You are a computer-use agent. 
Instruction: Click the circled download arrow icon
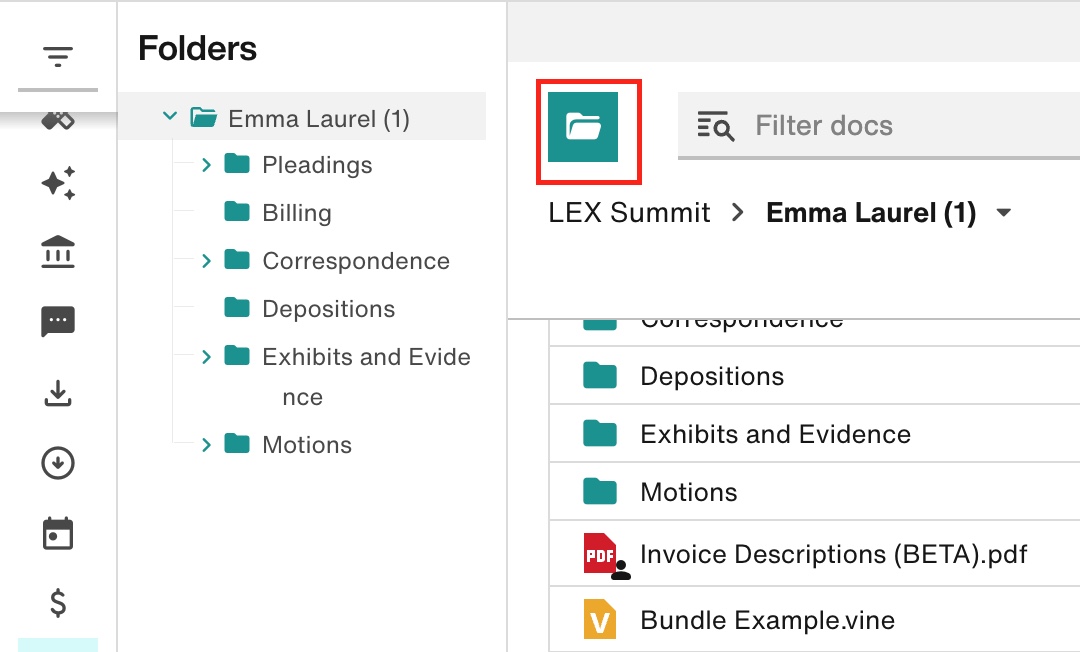click(58, 463)
